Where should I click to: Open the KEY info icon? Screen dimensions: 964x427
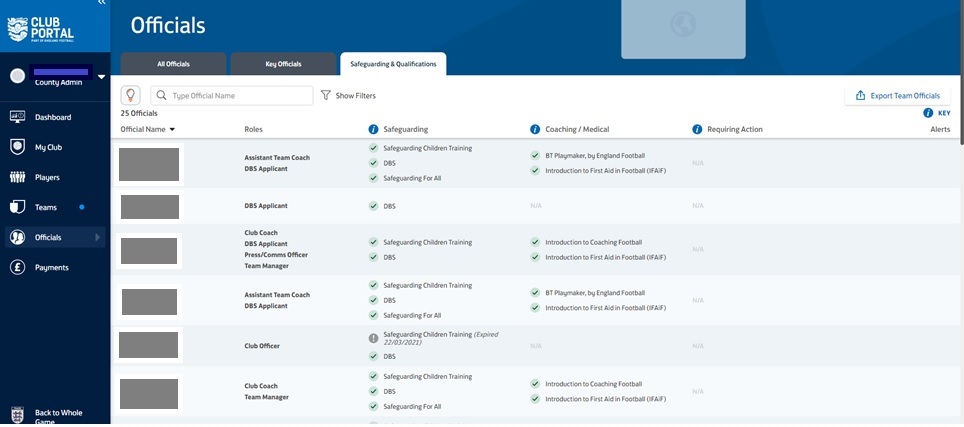point(928,113)
